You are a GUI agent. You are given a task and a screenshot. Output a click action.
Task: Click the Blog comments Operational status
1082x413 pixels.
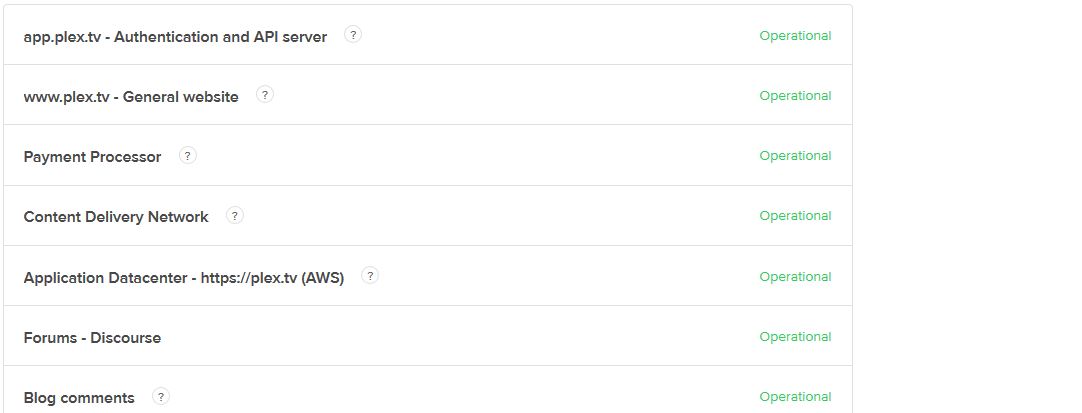[795, 397]
